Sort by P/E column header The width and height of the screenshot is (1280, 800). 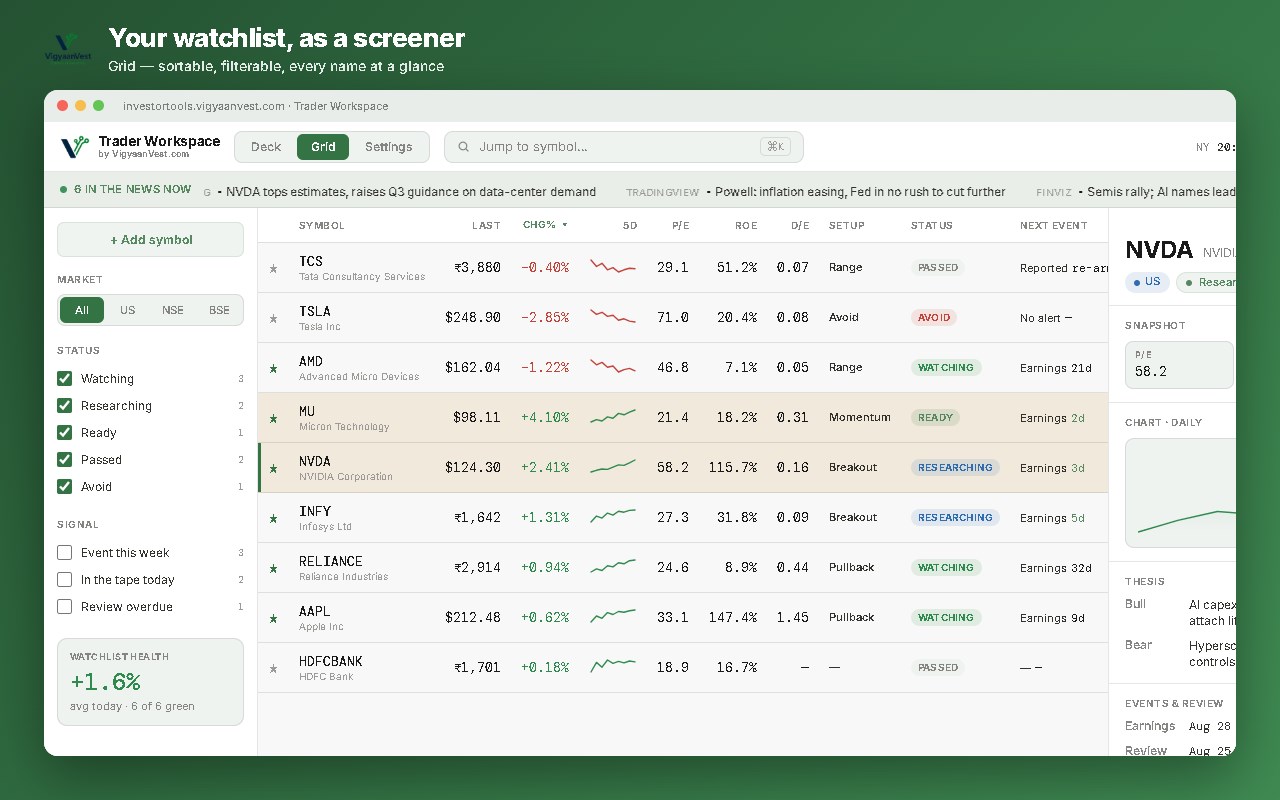tap(679, 225)
